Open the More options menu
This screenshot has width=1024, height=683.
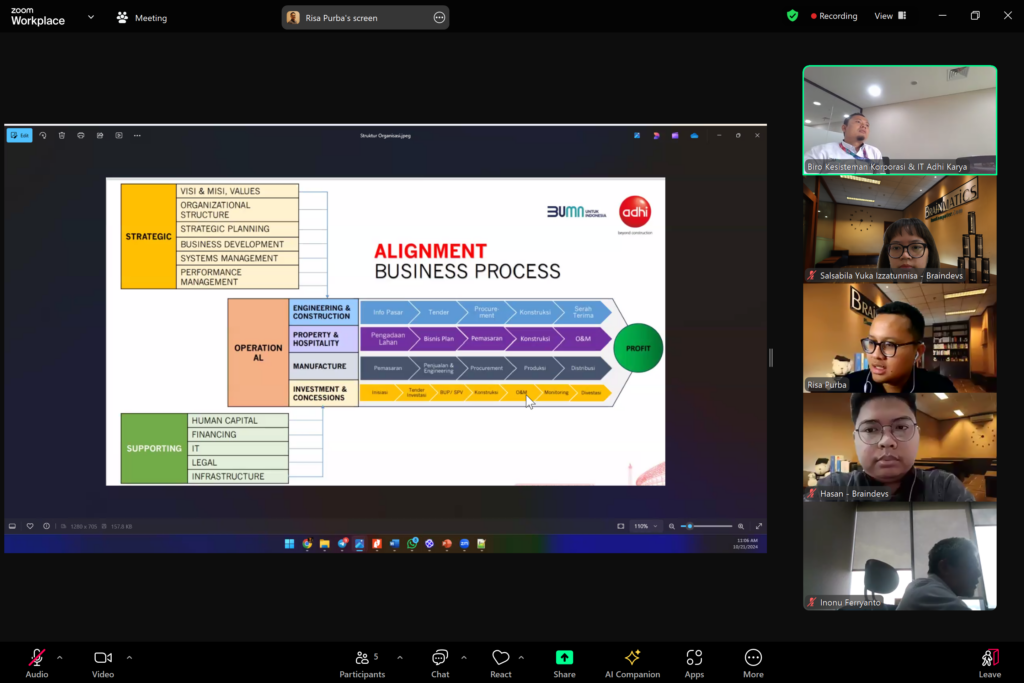tap(753, 659)
